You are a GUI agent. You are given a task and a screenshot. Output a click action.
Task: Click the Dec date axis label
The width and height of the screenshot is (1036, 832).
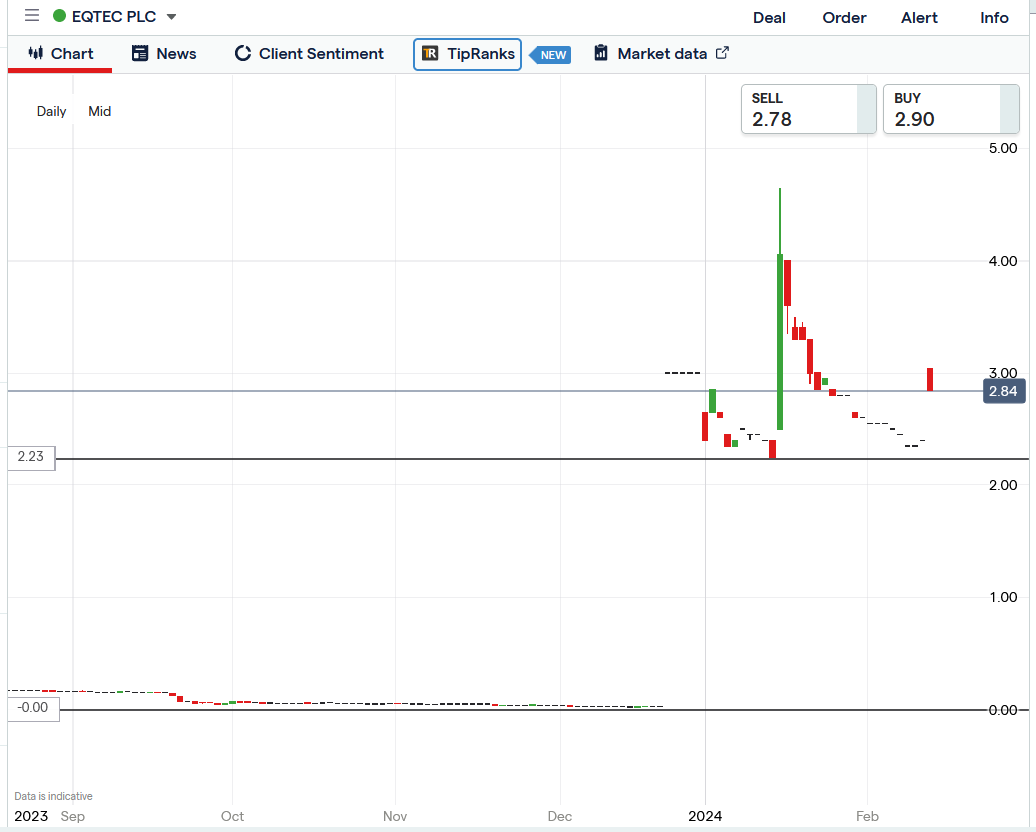click(560, 816)
